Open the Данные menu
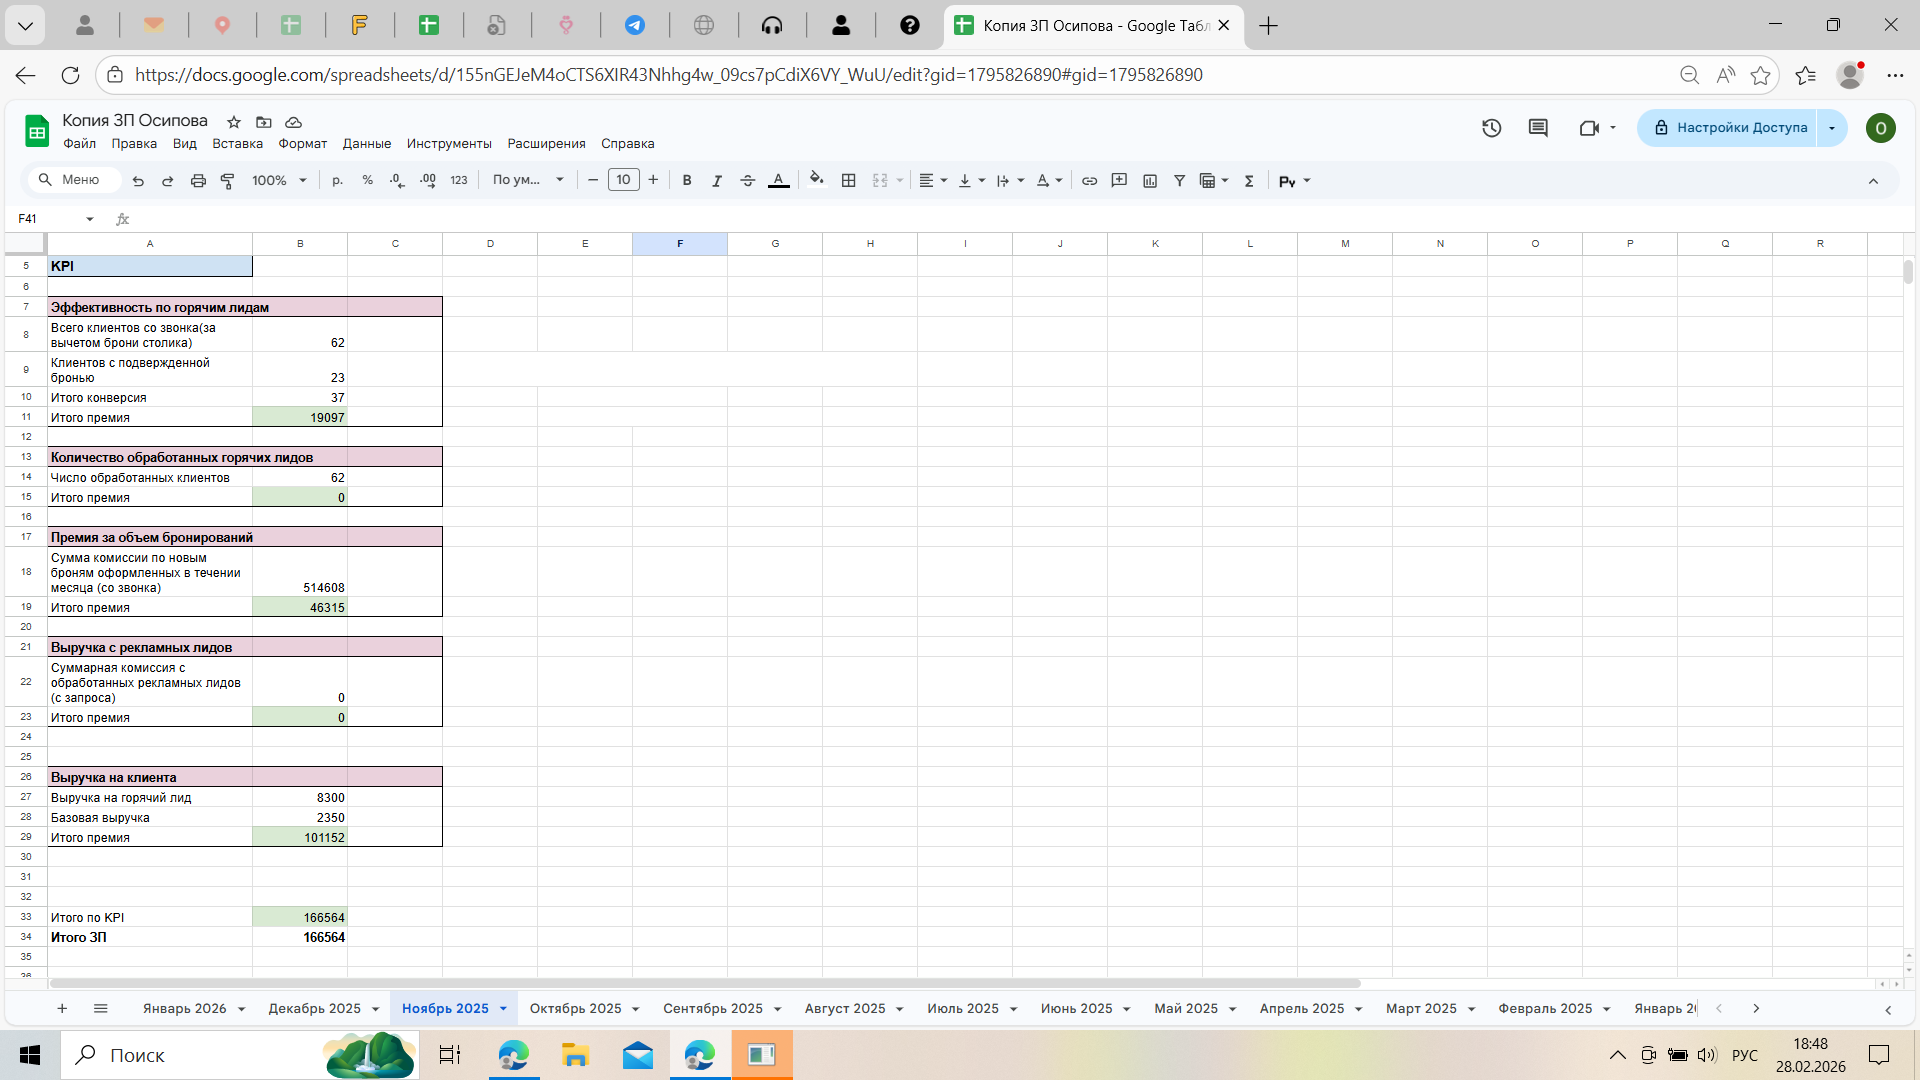Viewport: 1920px width, 1080px height. [x=366, y=144]
